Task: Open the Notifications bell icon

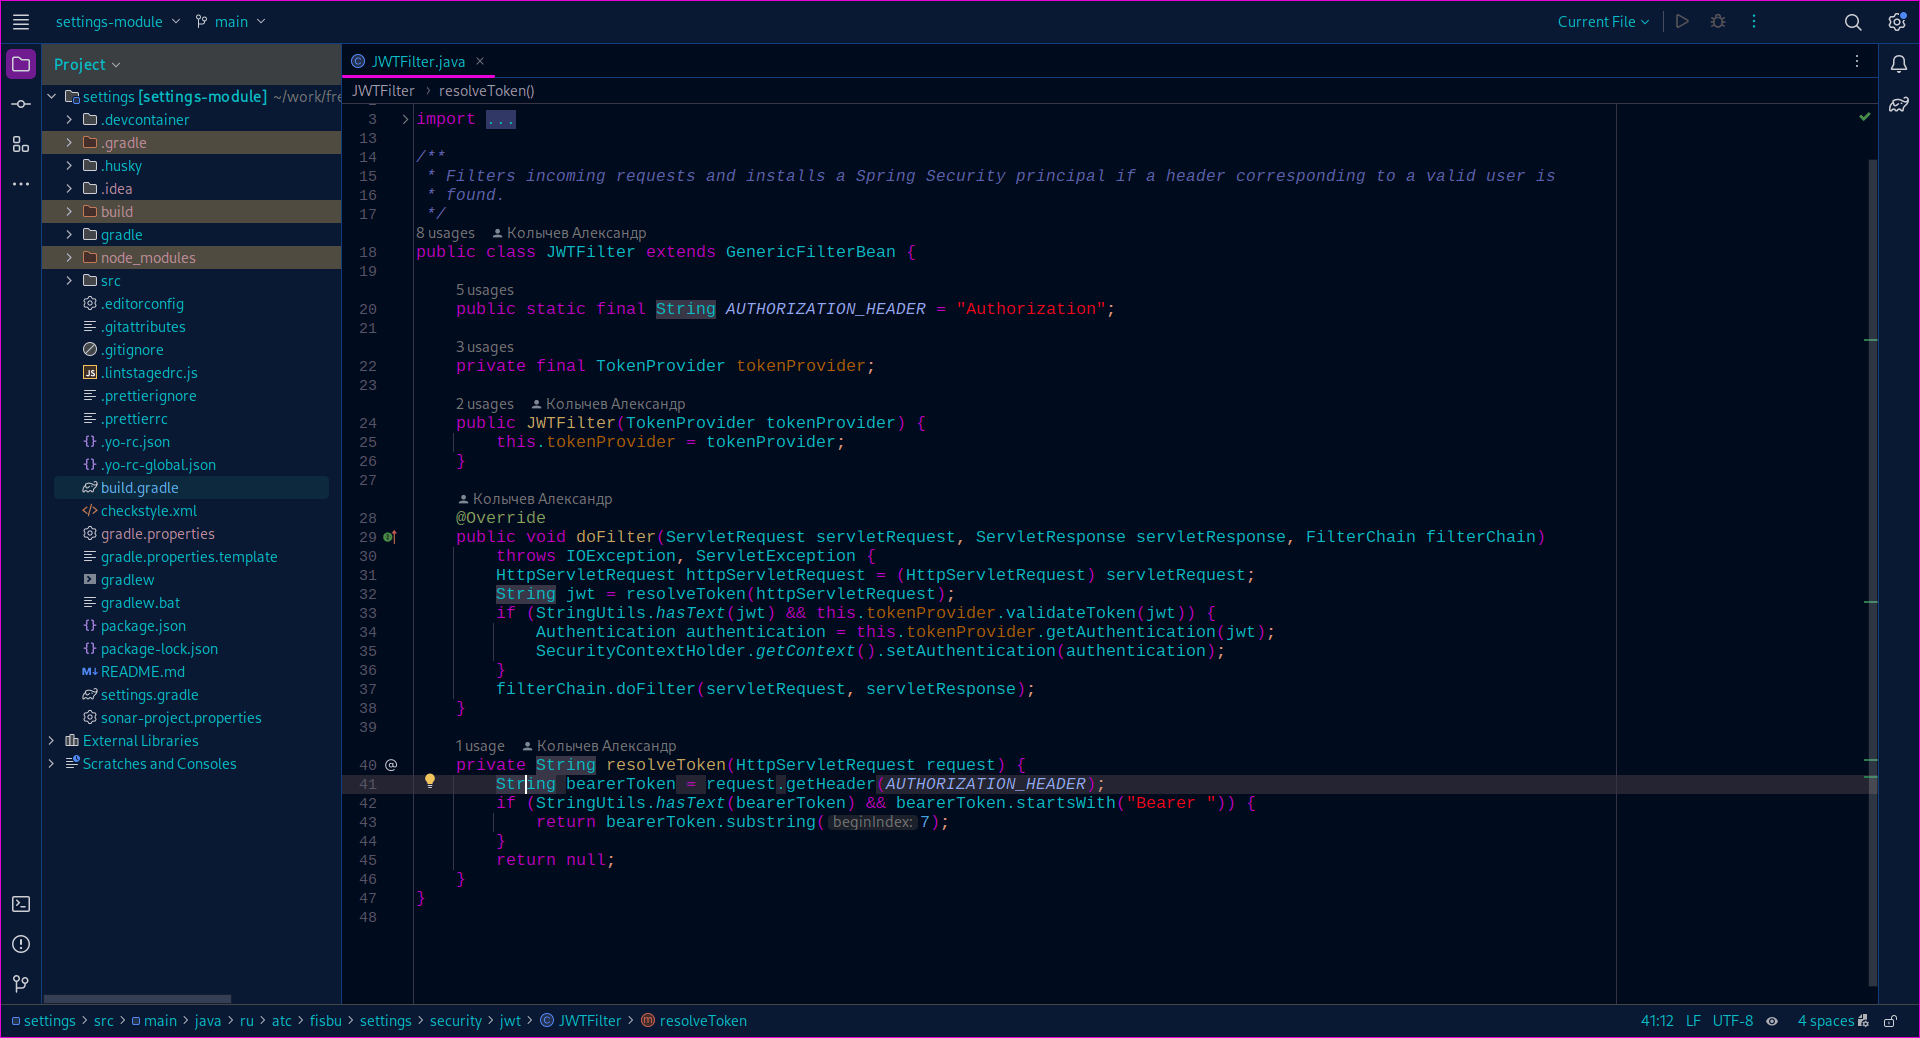Action: [1901, 63]
